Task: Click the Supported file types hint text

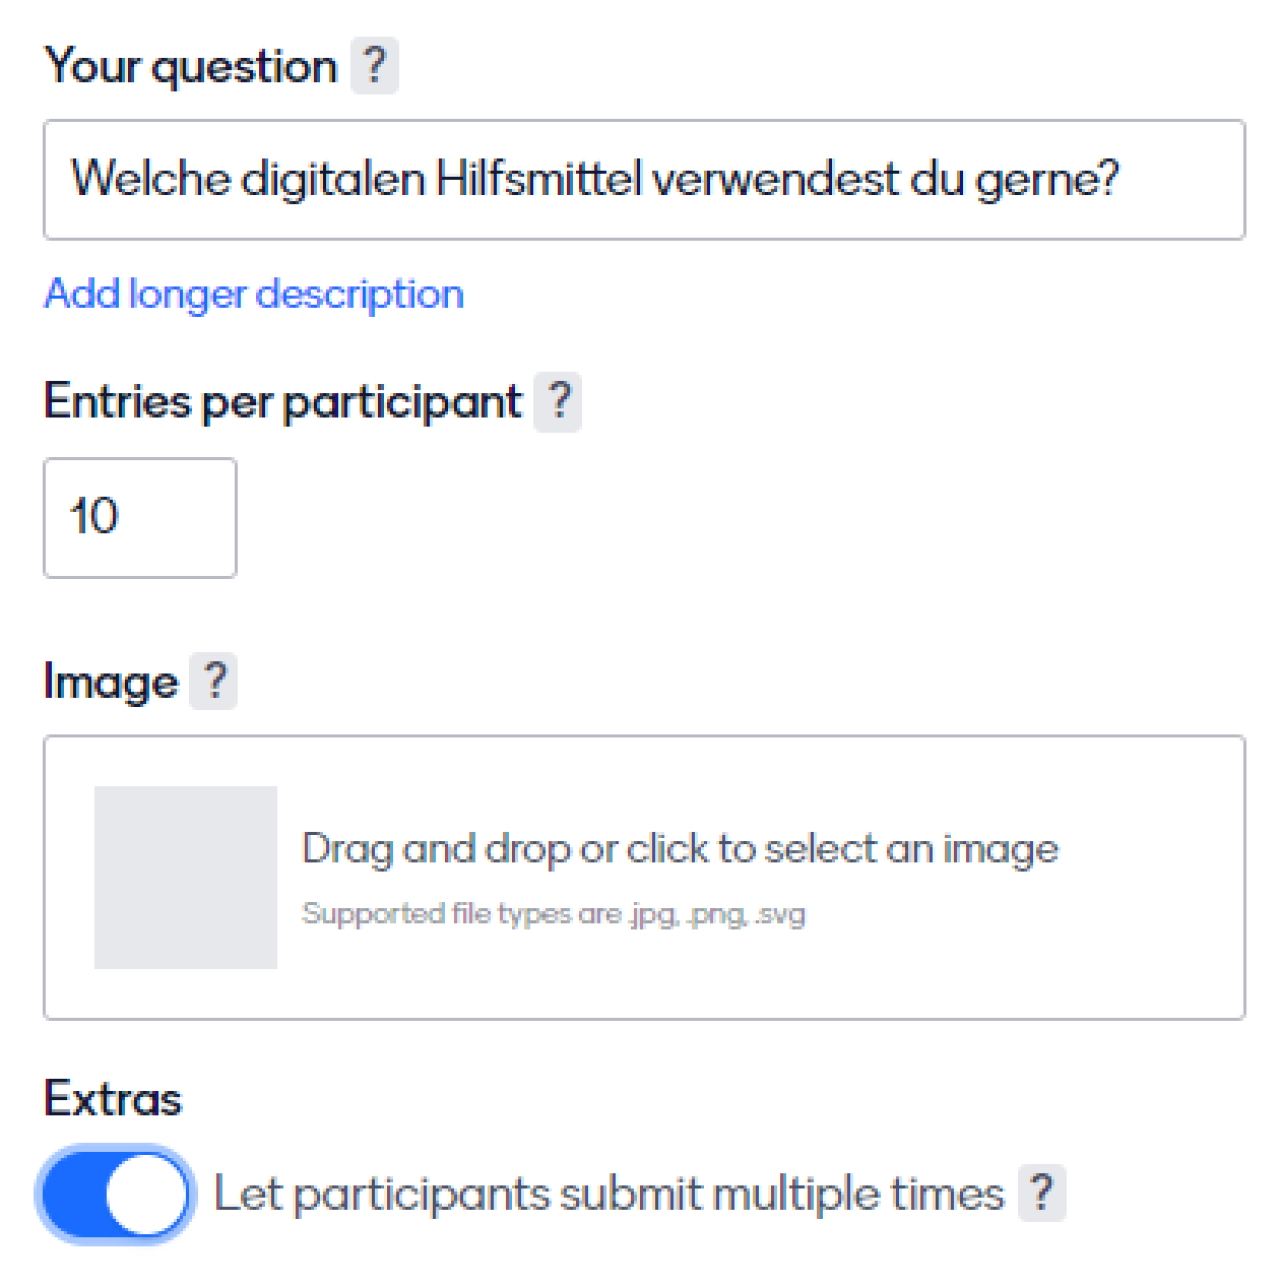Action: click(553, 914)
